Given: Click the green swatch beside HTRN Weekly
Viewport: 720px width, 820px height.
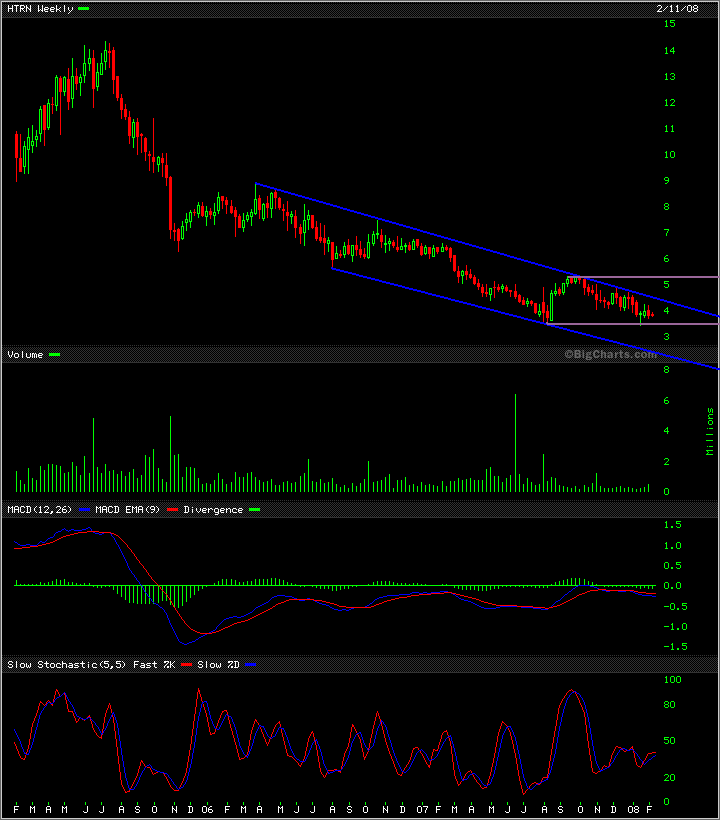Looking at the screenshot, I should (x=84, y=8).
